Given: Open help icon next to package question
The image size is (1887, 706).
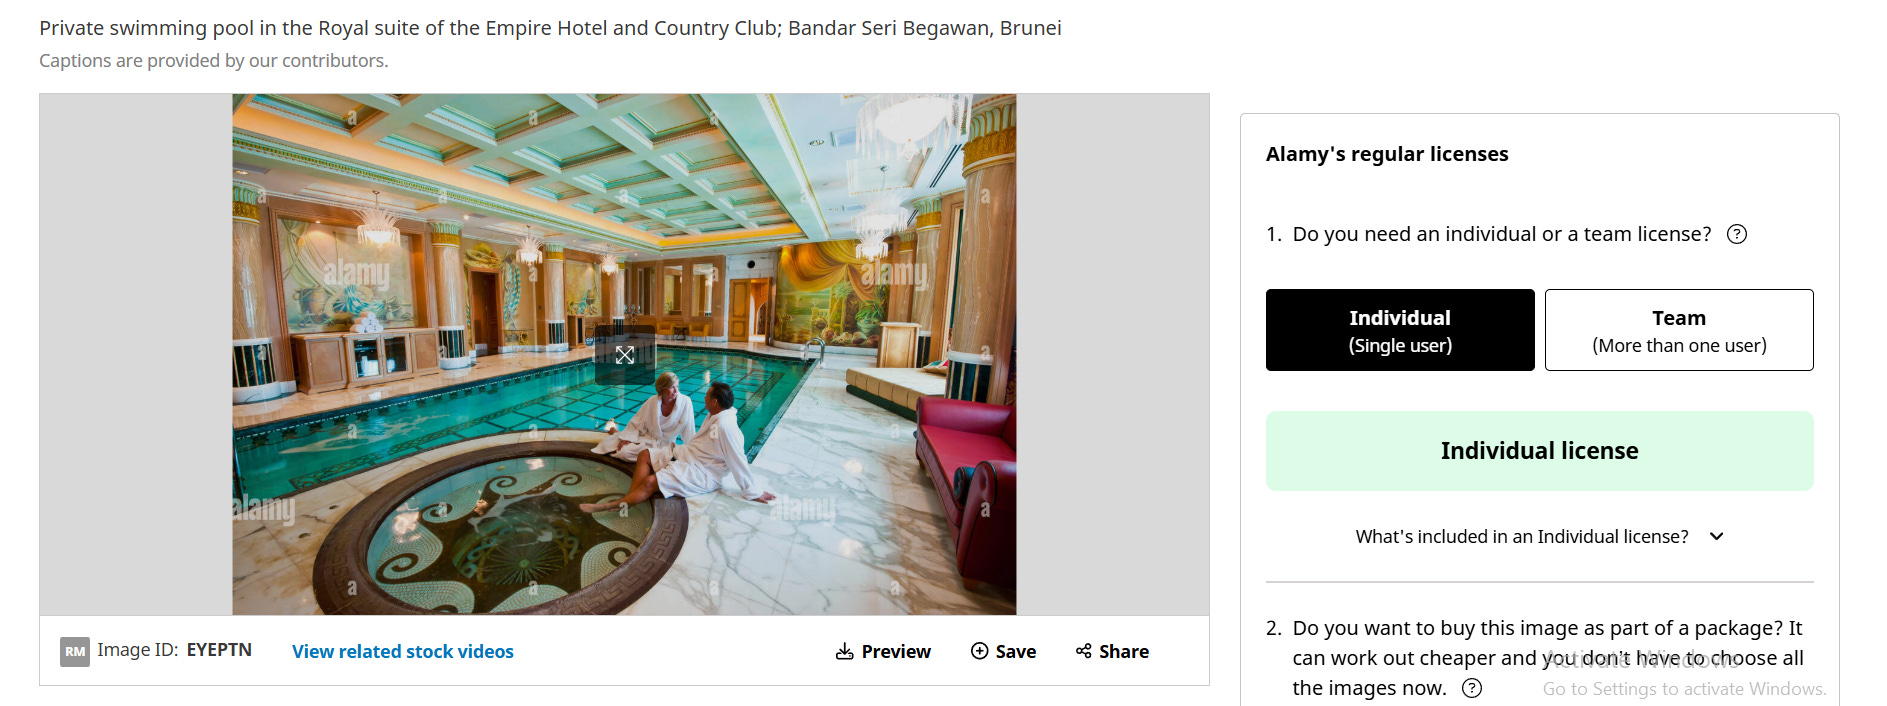Looking at the screenshot, I should point(1472,688).
